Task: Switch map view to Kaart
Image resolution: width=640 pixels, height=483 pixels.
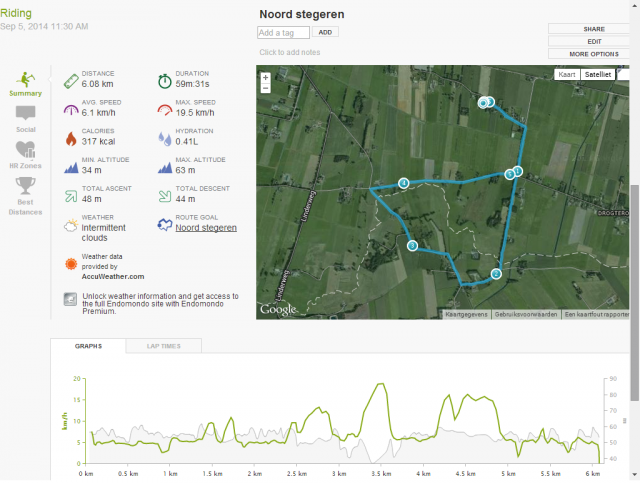Action: pos(567,74)
